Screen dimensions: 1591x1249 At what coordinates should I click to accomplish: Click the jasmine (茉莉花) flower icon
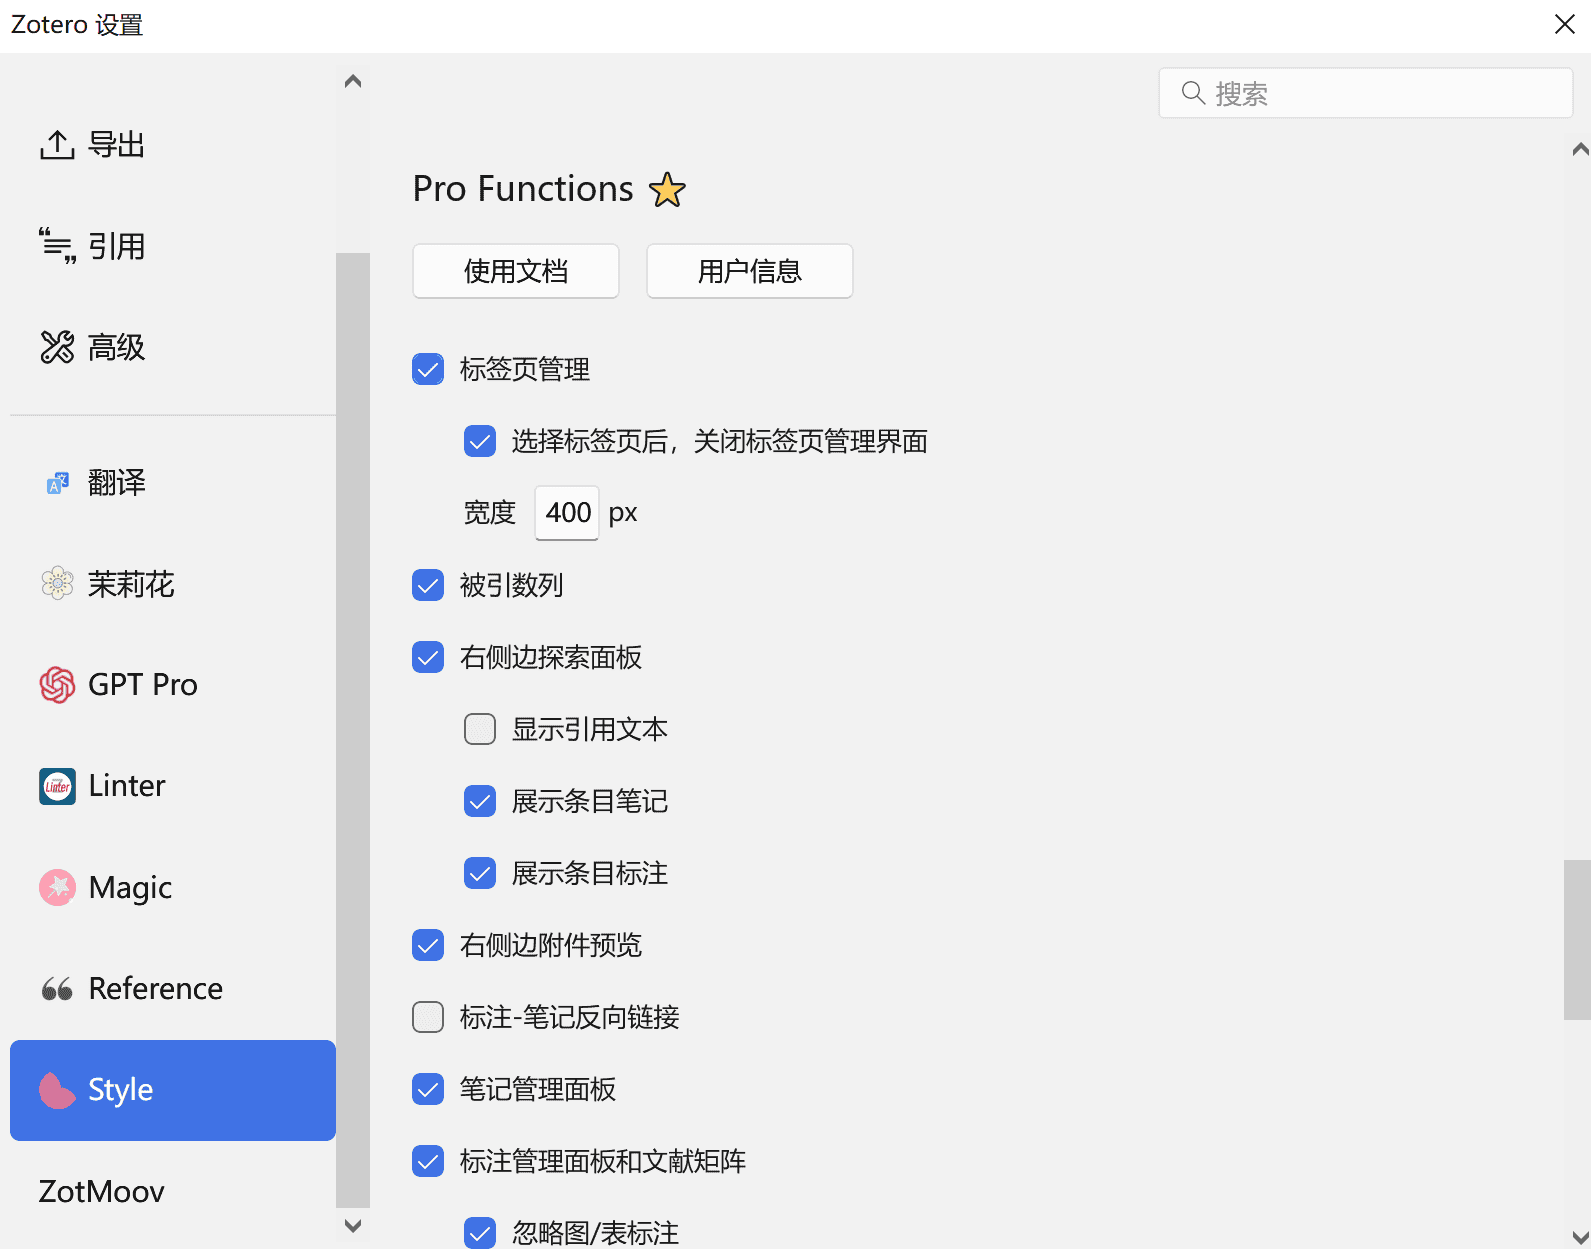pos(57,583)
